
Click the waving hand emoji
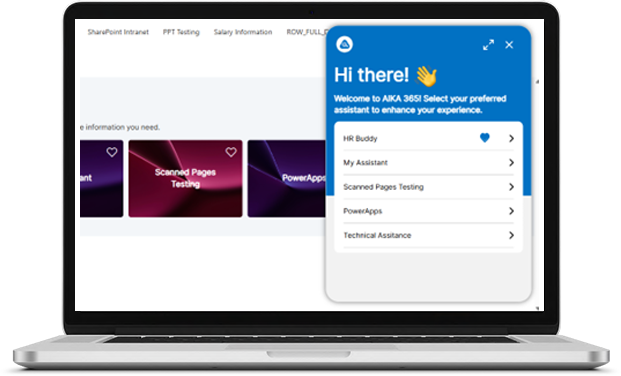[x=426, y=76]
